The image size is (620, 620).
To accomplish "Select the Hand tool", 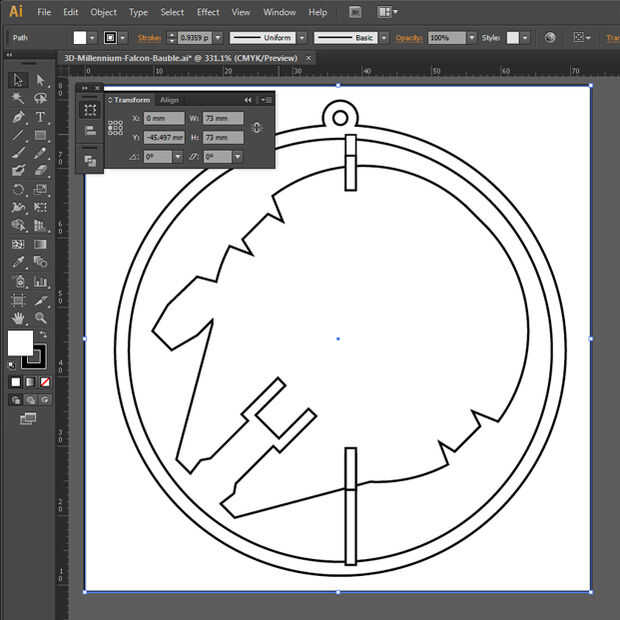I will point(18,318).
